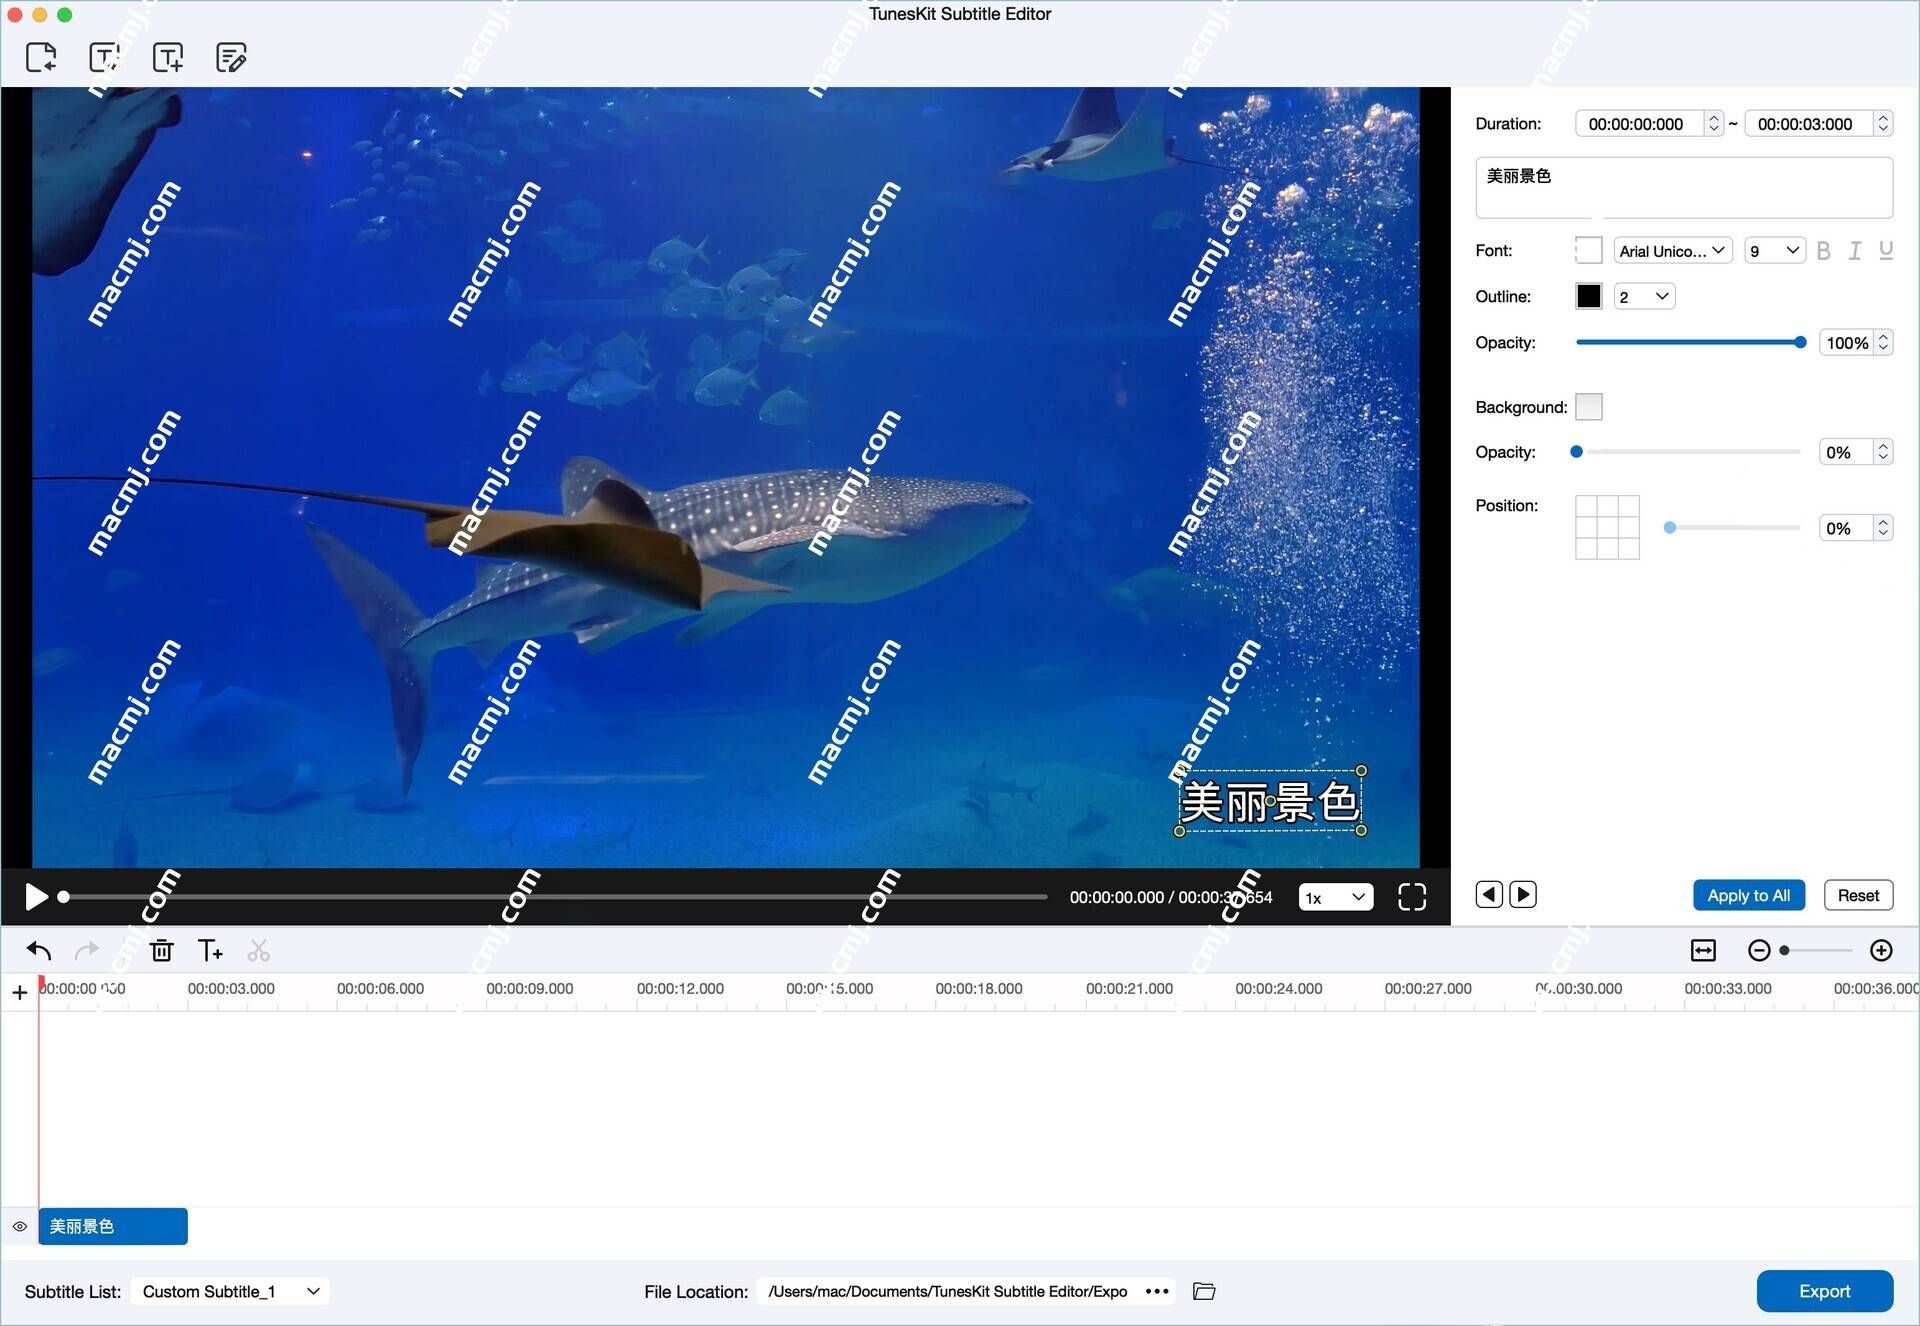1920x1326 pixels.
Task: Click the scissors split icon
Action: [x=259, y=950]
